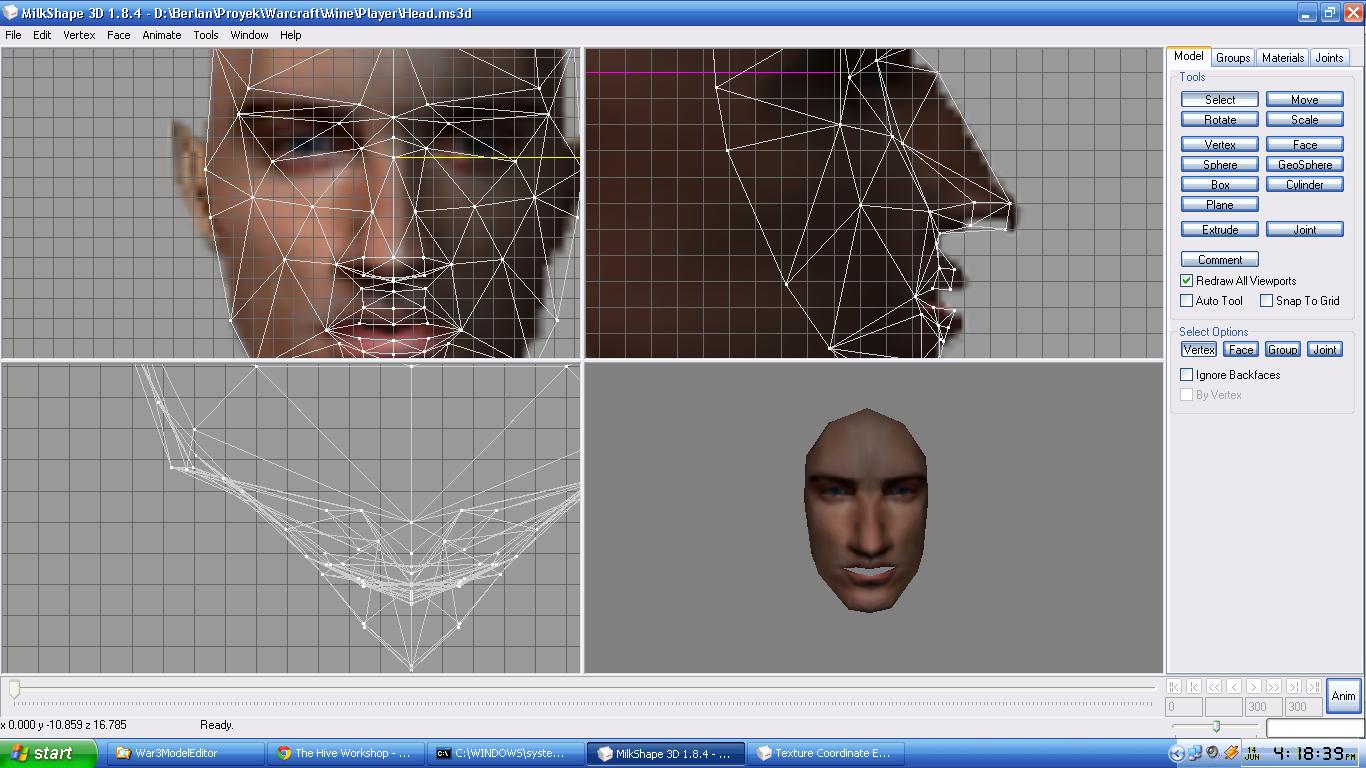
Task: Open the File menu
Action: click(13, 35)
